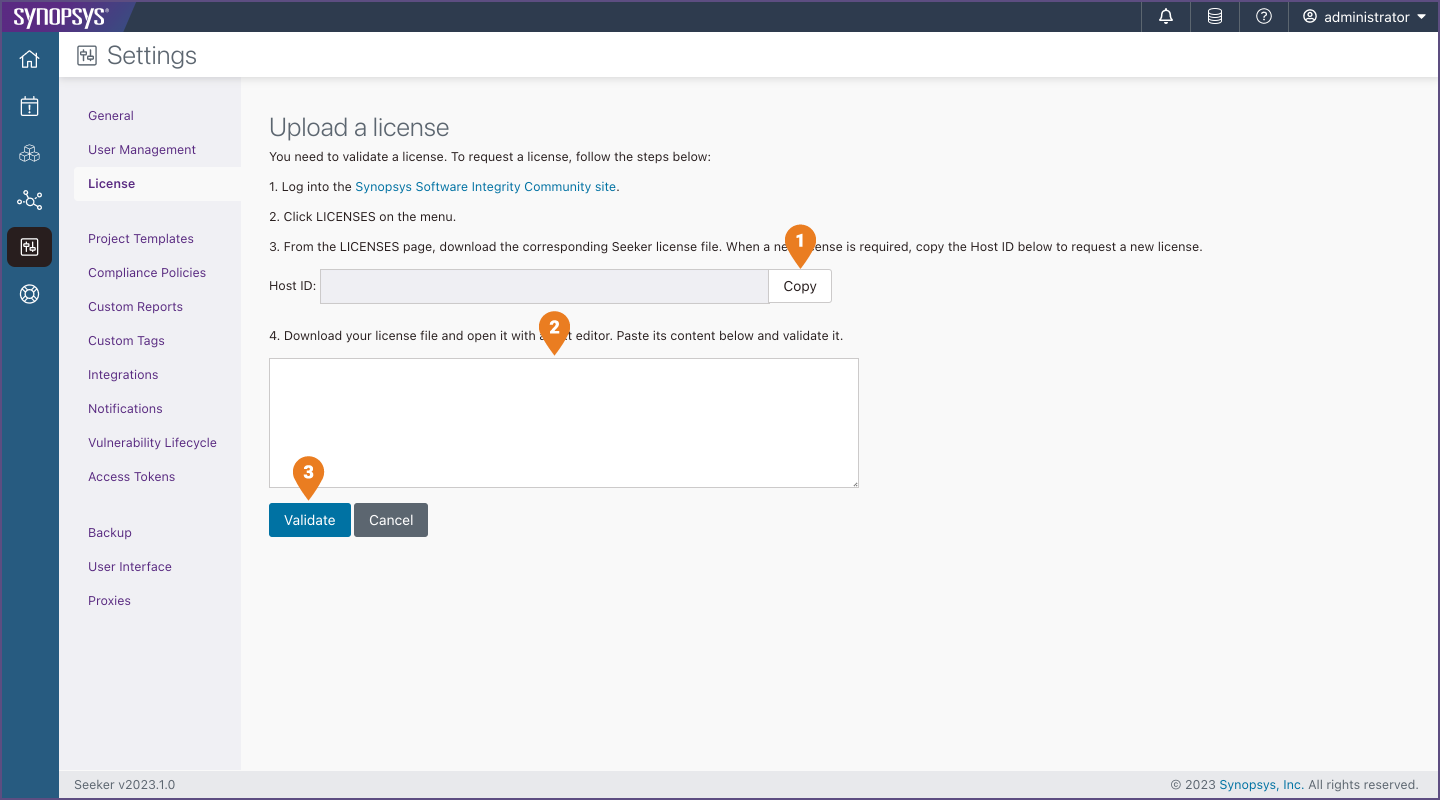Select the database icon in the top bar
This screenshot has height=800, width=1440.
pos(1213,16)
